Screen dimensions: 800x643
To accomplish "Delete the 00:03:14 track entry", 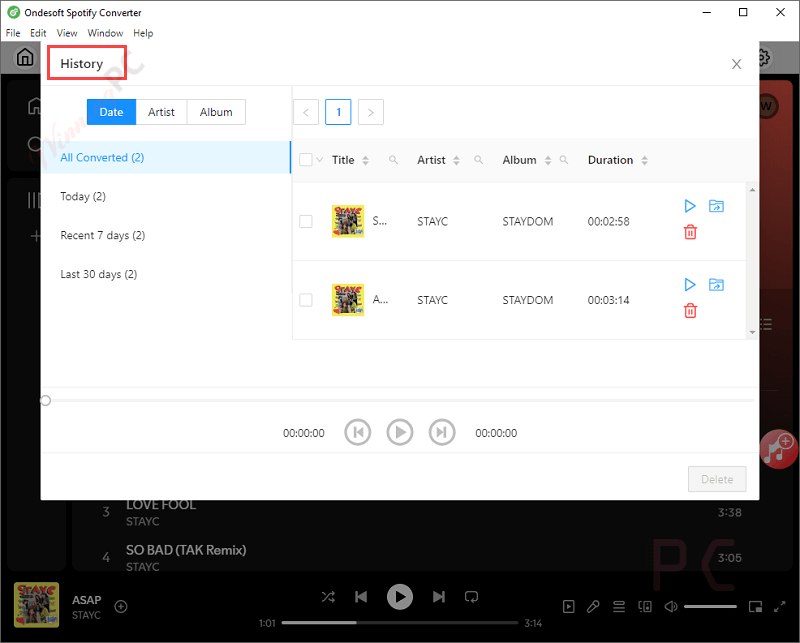I will coord(690,311).
